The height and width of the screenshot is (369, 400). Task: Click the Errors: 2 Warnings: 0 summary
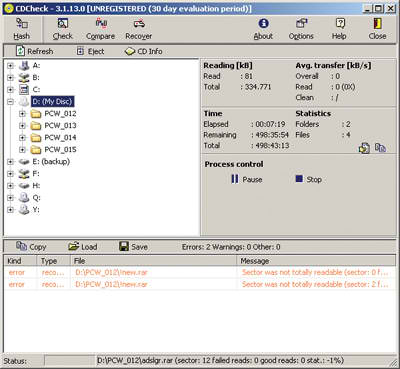click(231, 247)
